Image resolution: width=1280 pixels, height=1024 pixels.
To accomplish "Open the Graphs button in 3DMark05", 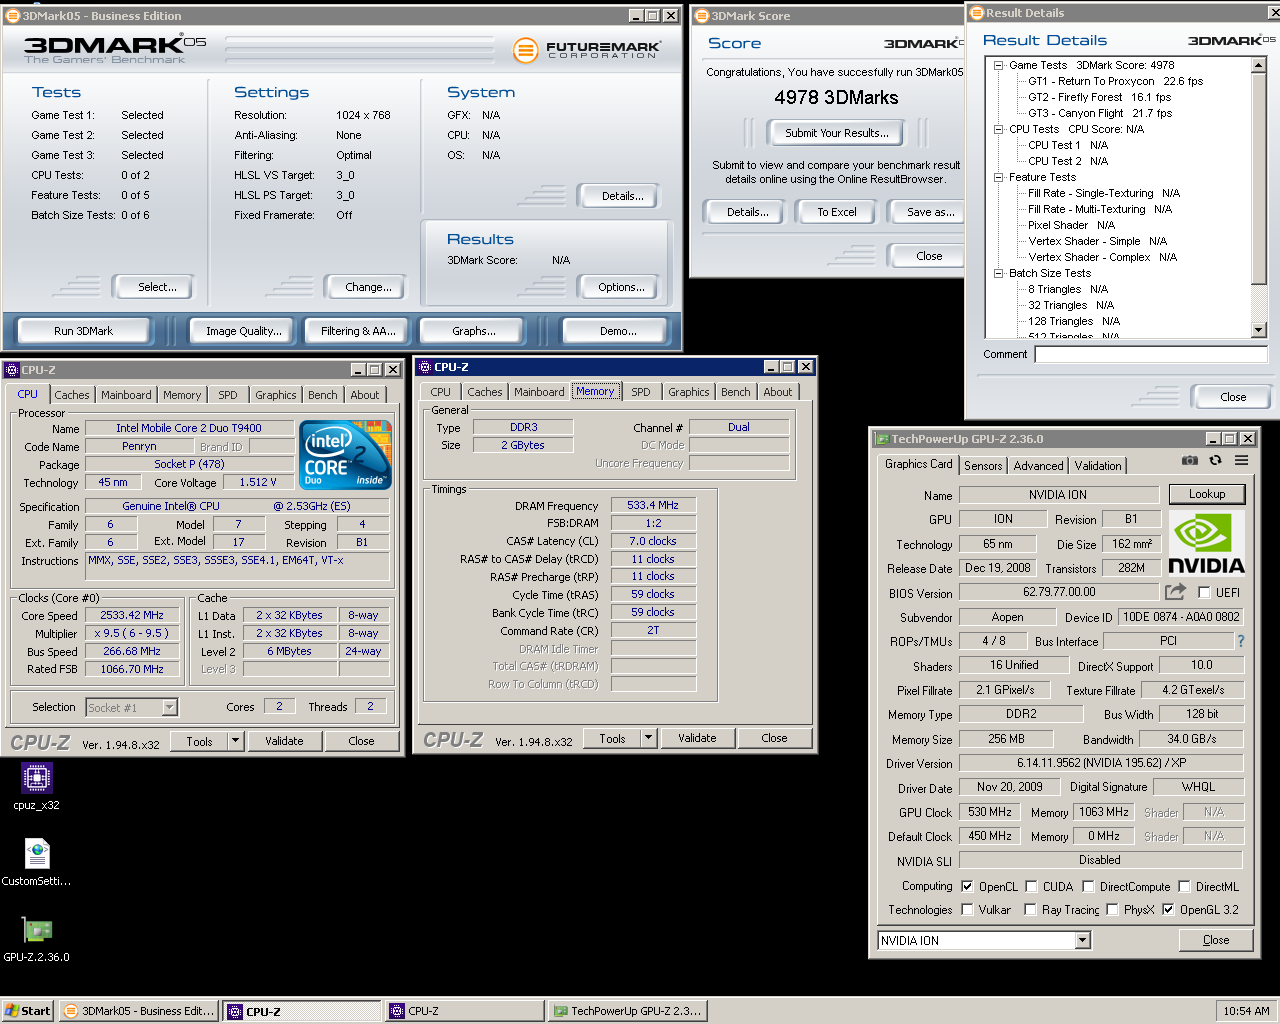I will pyautogui.click(x=474, y=331).
